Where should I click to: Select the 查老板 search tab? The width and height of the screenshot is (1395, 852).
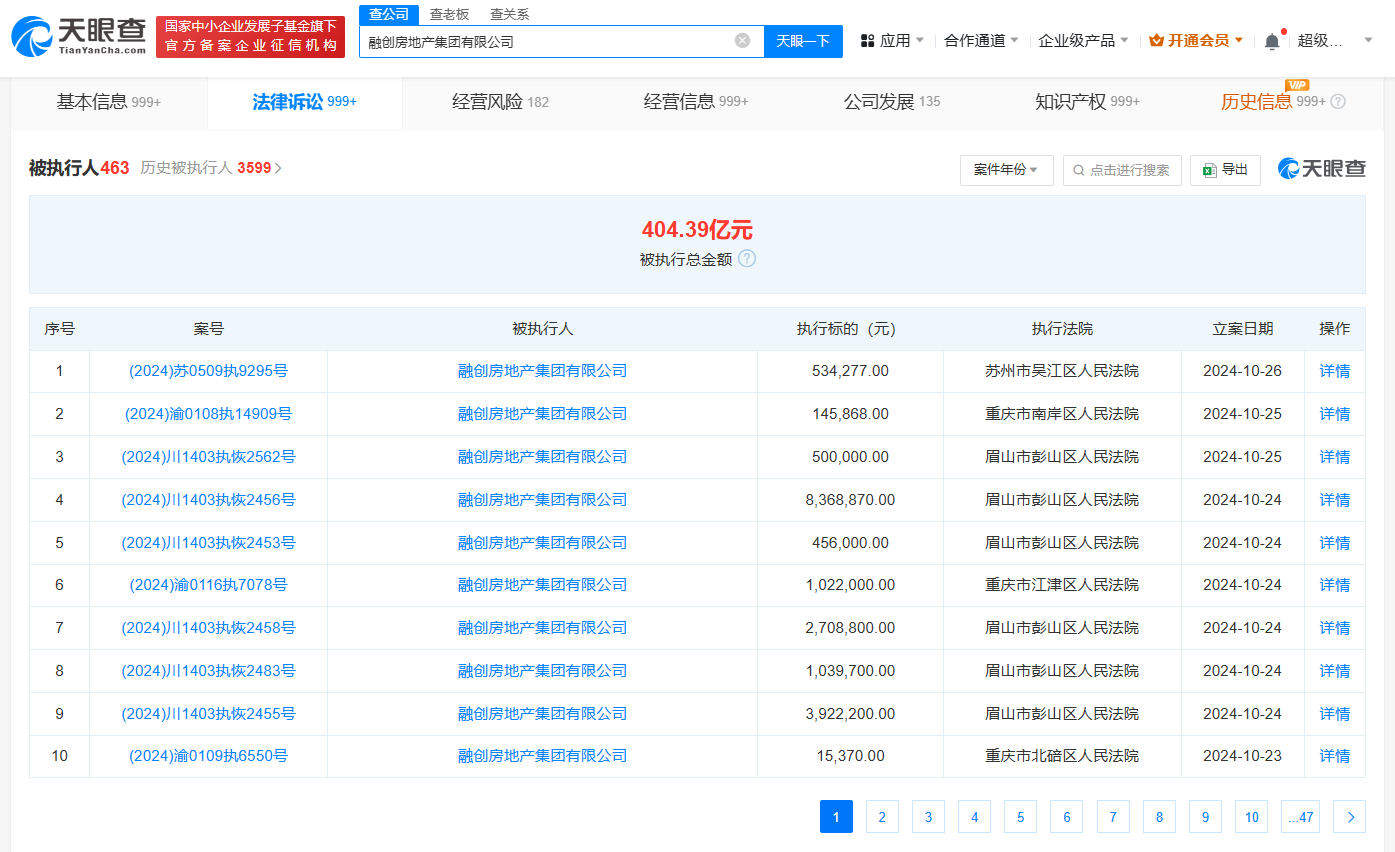pyautogui.click(x=449, y=14)
